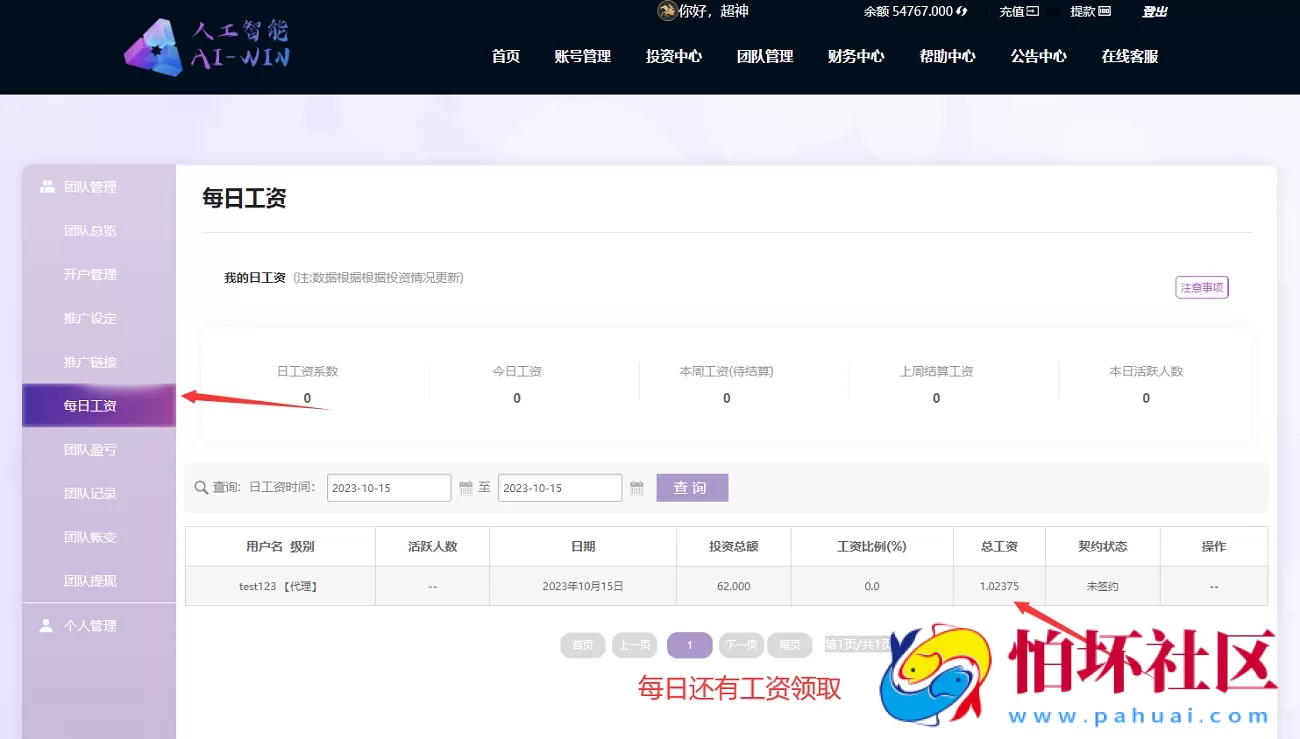Log out via the 登出 link
Screen dimensions: 1300x739
tap(1154, 11)
